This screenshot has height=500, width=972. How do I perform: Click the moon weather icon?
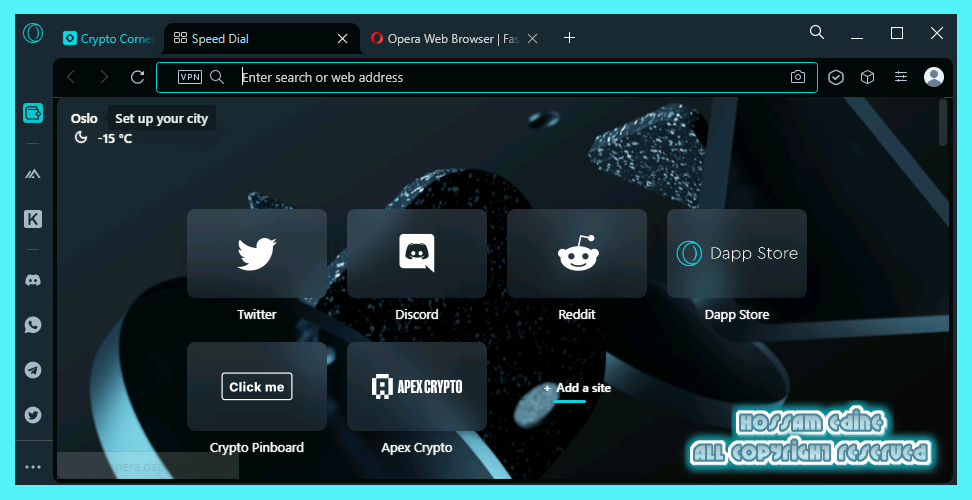81,138
